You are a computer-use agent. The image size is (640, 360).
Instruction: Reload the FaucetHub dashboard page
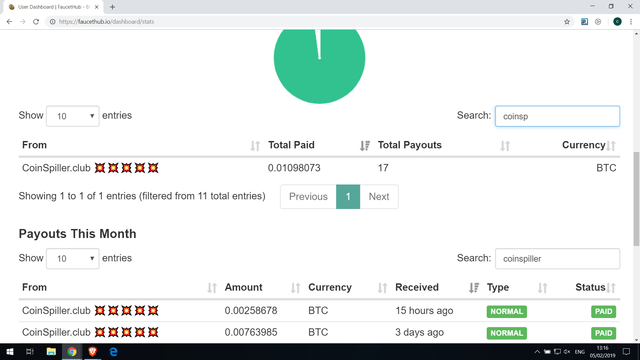(x=36, y=22)
